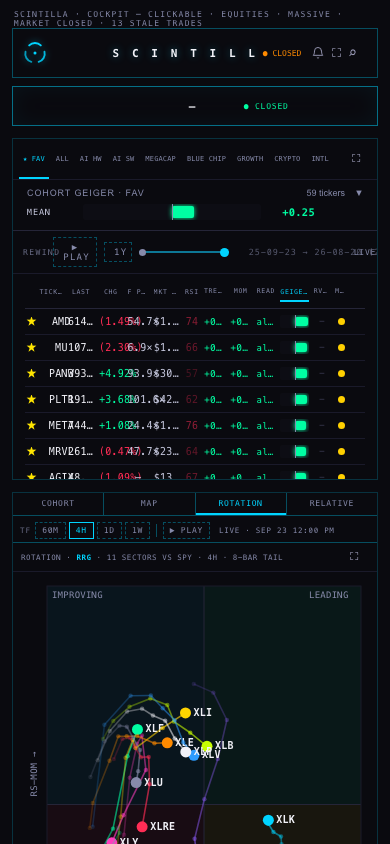Expand the 59 tickers dropdown arrow
The width and height of the screenshot is (390, 844).
pyautogui.click(x=359, y=193)
